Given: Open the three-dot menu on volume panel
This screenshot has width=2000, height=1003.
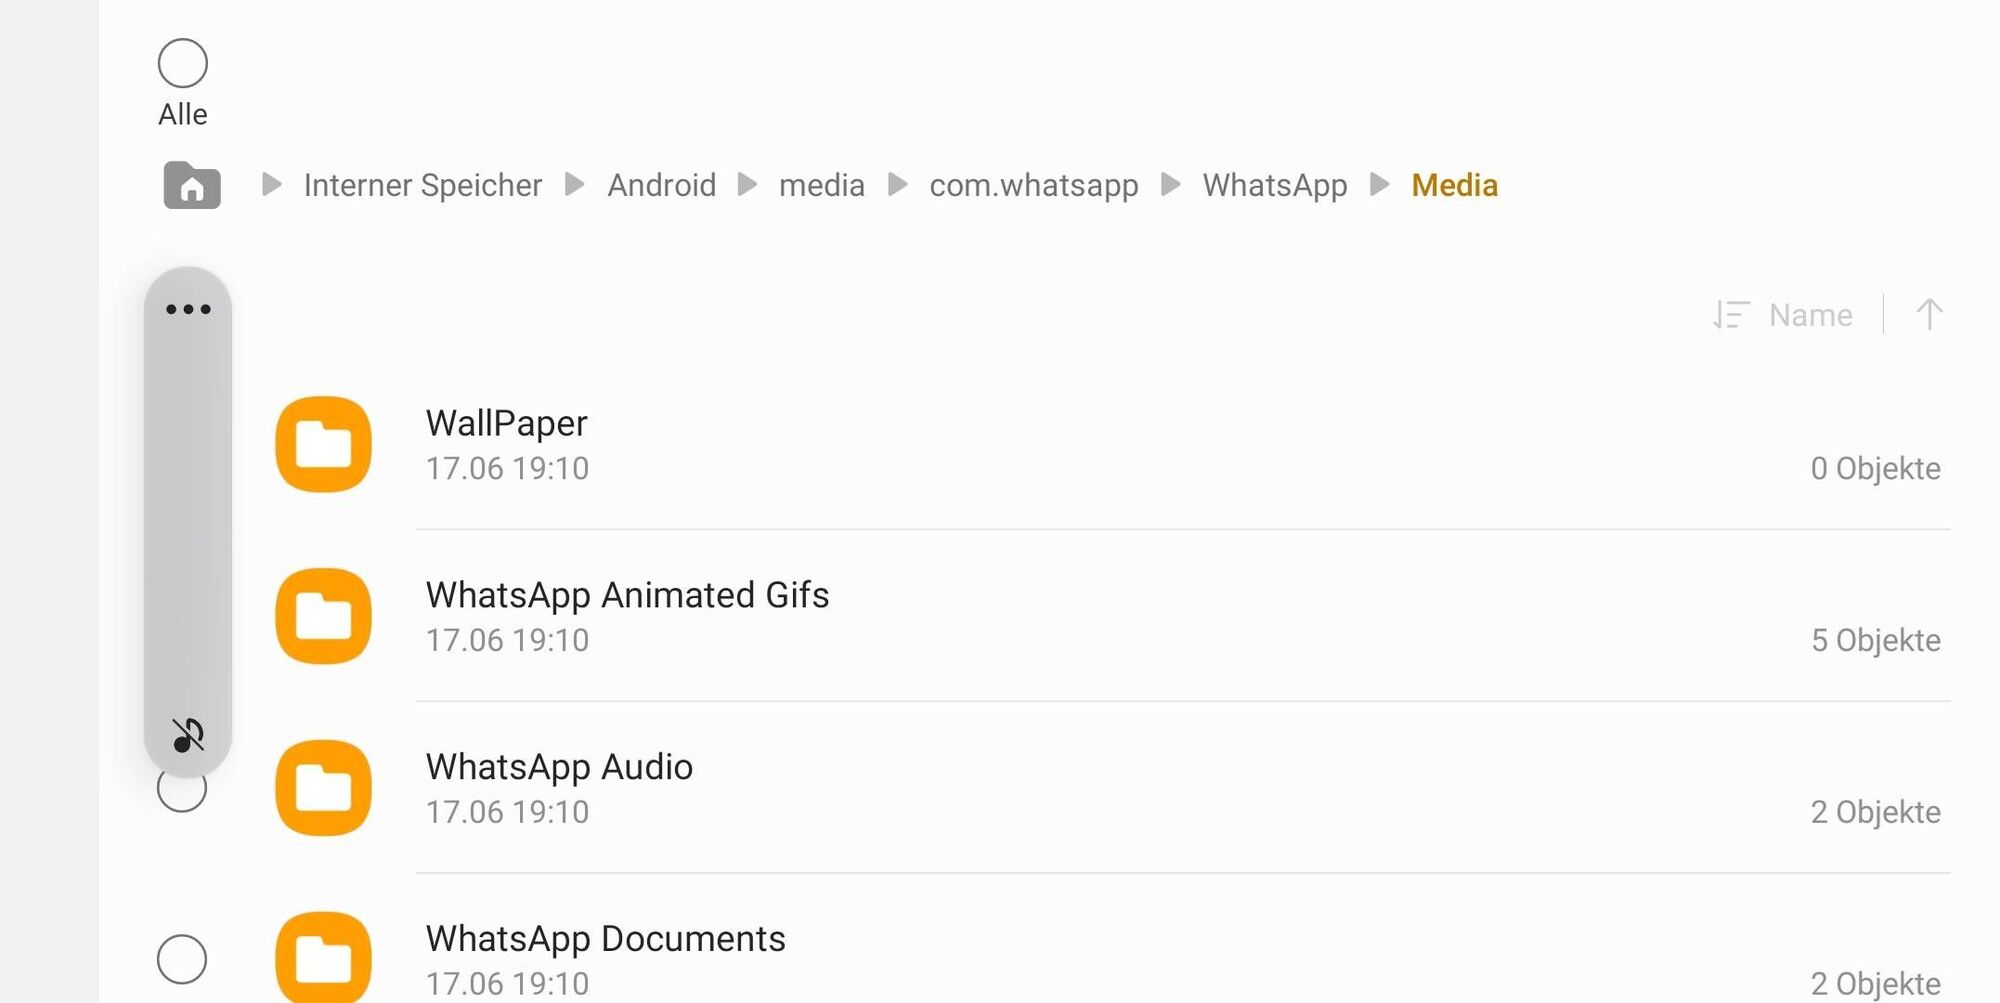Looking at the screenshot, I should coord(188,309).
